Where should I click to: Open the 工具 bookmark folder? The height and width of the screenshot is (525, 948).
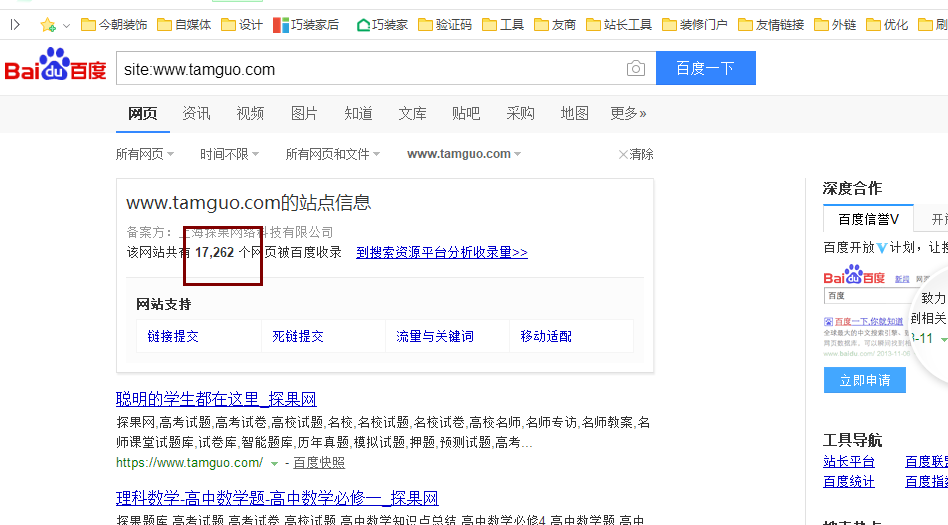click(503, 25)
